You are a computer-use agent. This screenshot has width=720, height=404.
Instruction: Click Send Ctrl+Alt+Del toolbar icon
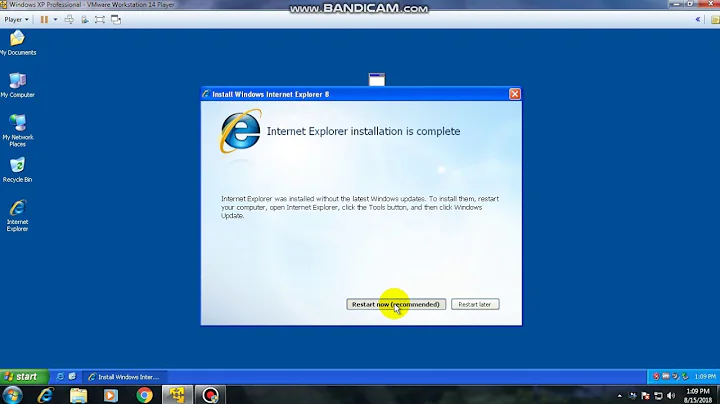coord(69,20)
